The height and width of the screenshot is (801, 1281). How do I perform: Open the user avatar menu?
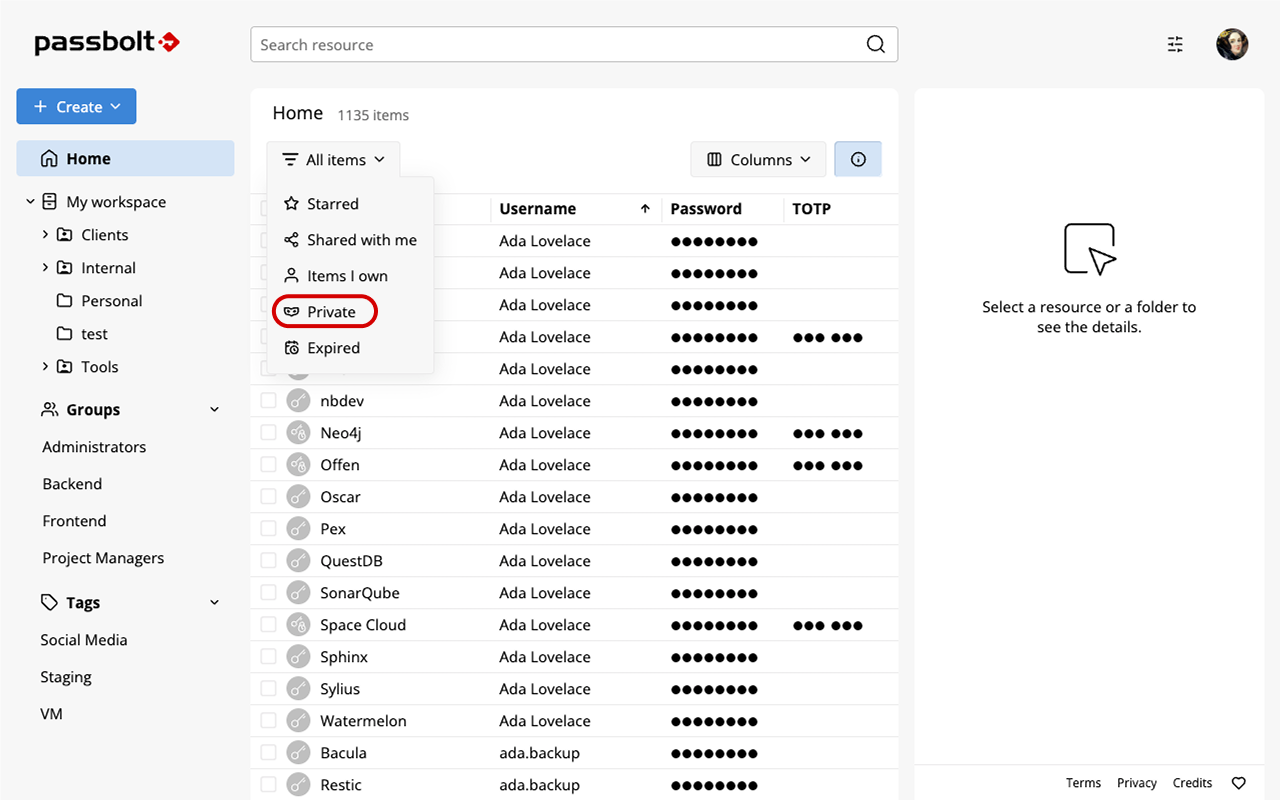point(1232,44)
